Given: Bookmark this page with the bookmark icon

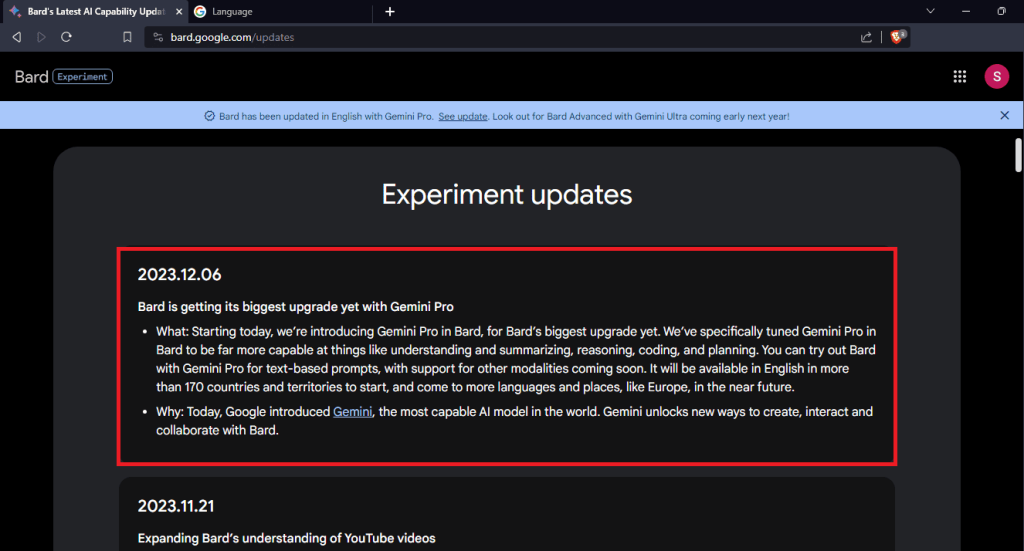Looking at the screenshot, I should [127, 37].
